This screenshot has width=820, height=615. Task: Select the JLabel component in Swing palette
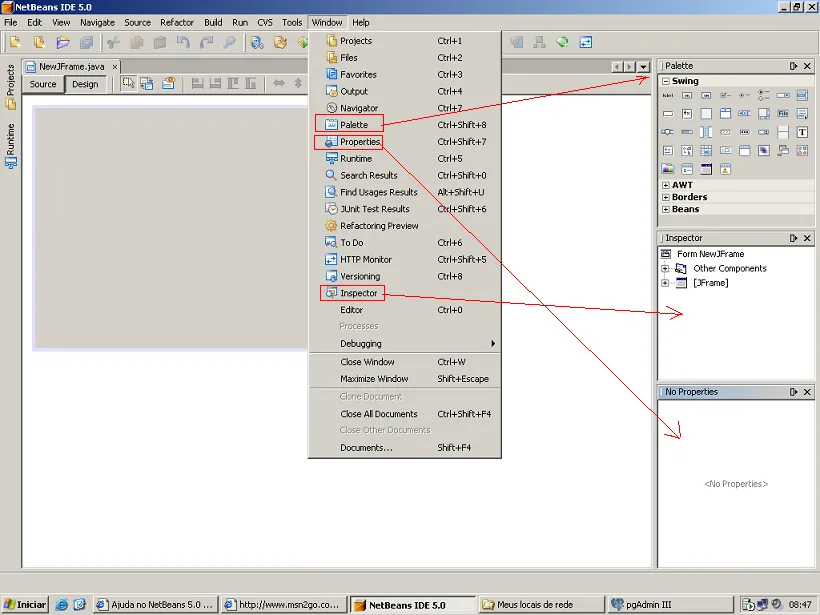pyautogui.click(x=668, y=95)
